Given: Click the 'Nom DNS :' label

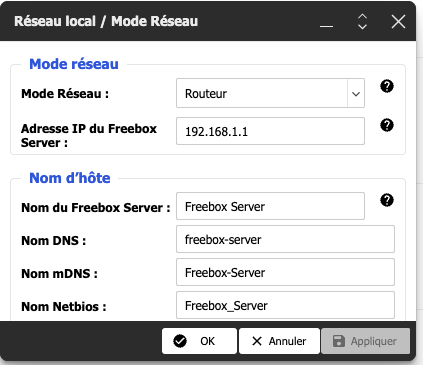Looking at the screenshot, I should pyautogui.click(x=54, y=240).
